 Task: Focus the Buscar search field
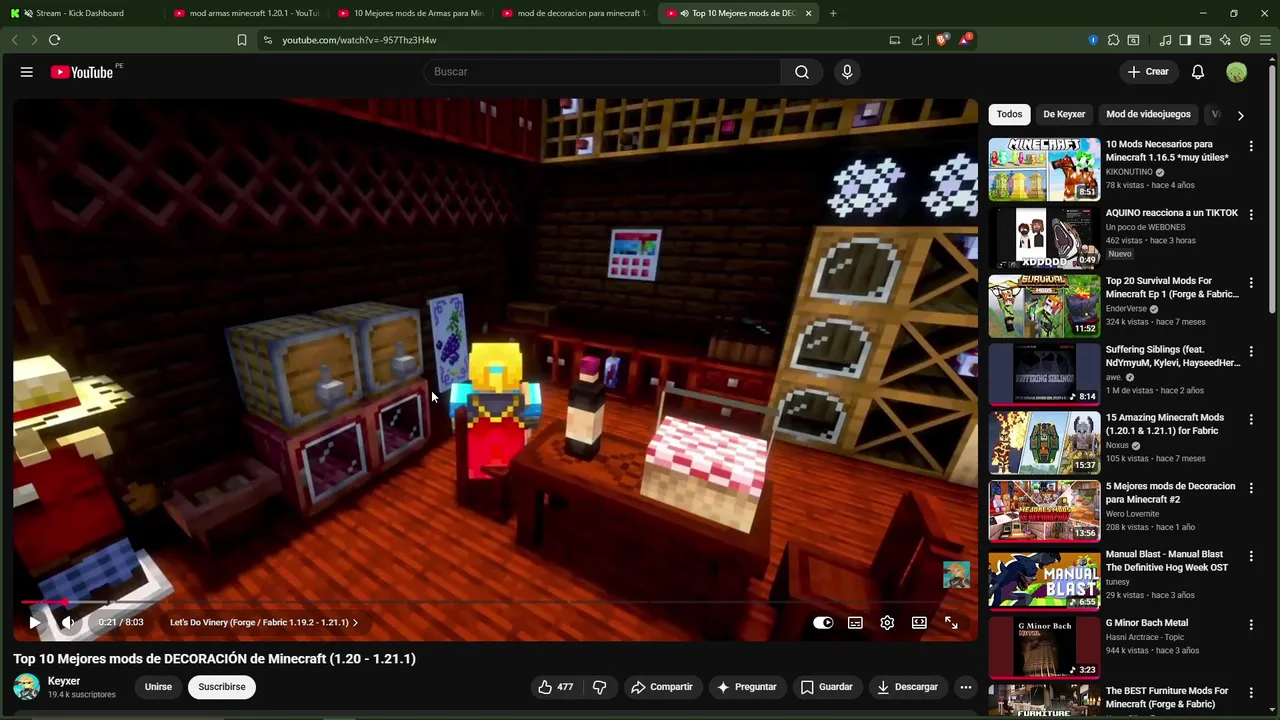pyautogui.click(x=602, y=72)
